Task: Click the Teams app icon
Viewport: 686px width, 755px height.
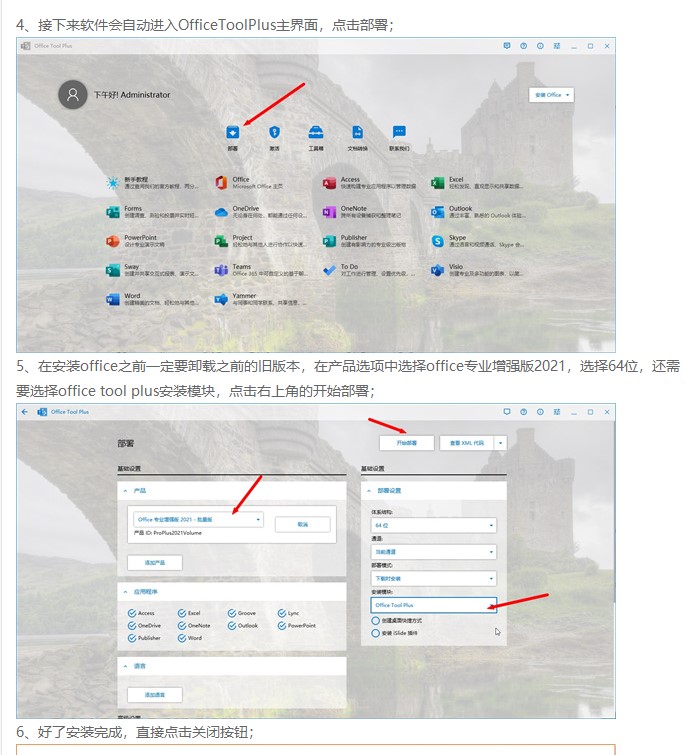Action: (x=221, y=270)
